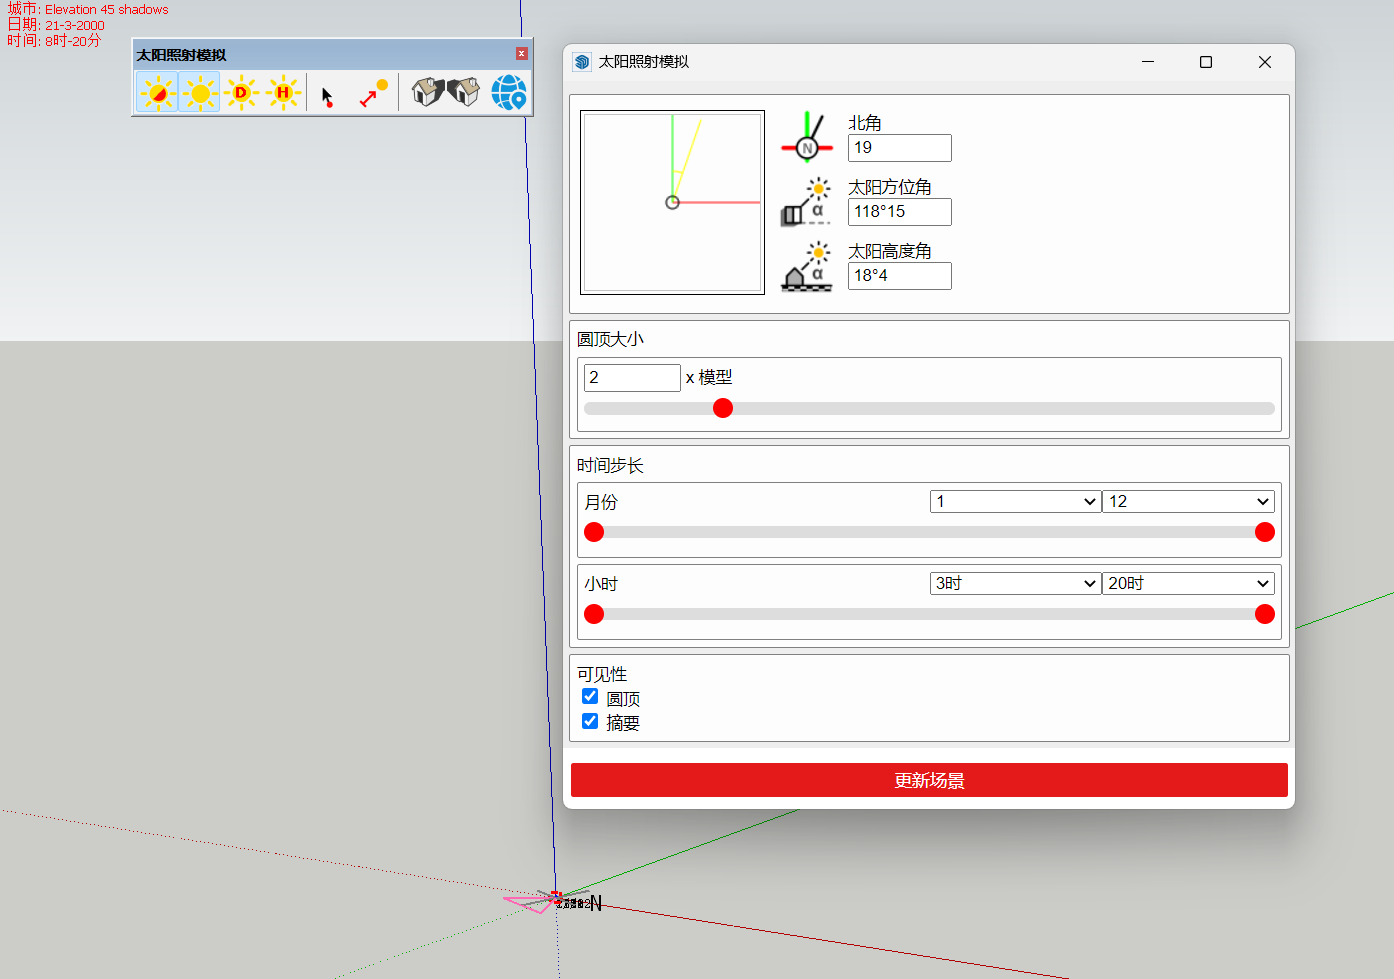This screenshot has width=1394, height=979.
Task: Open the end month dropdown showing 12
Action: click(1188, 502)
